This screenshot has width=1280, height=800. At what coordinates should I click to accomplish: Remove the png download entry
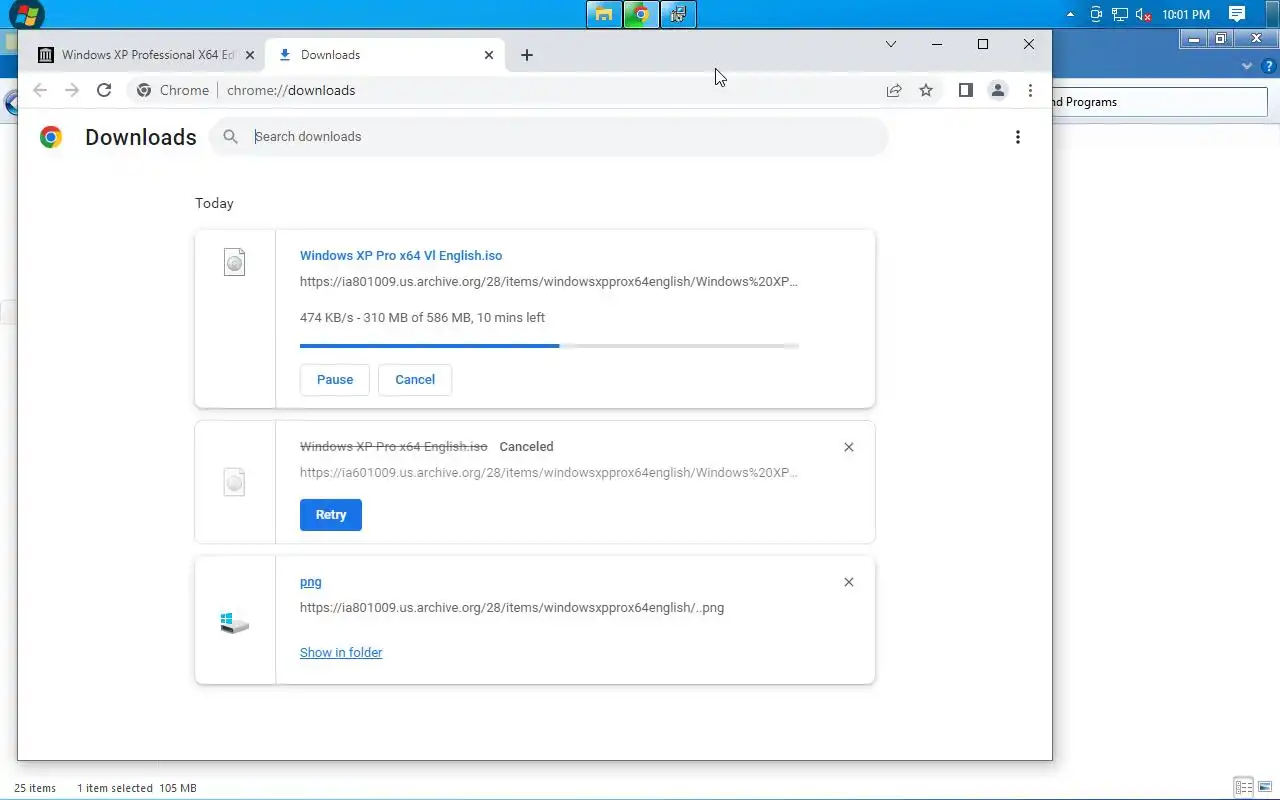[x=849, y=582]
